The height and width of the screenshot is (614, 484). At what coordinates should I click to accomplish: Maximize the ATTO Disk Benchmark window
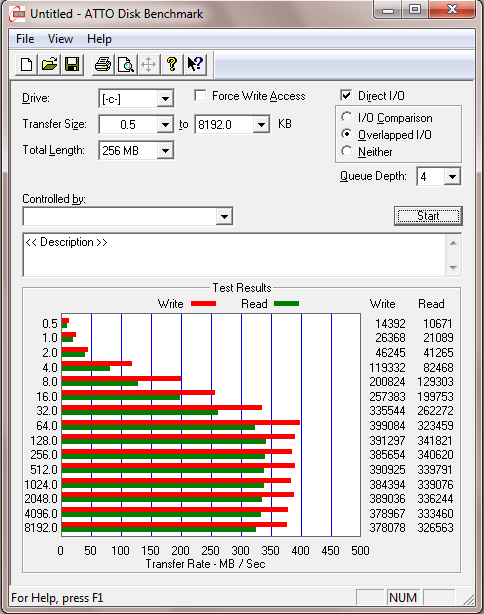415,9
